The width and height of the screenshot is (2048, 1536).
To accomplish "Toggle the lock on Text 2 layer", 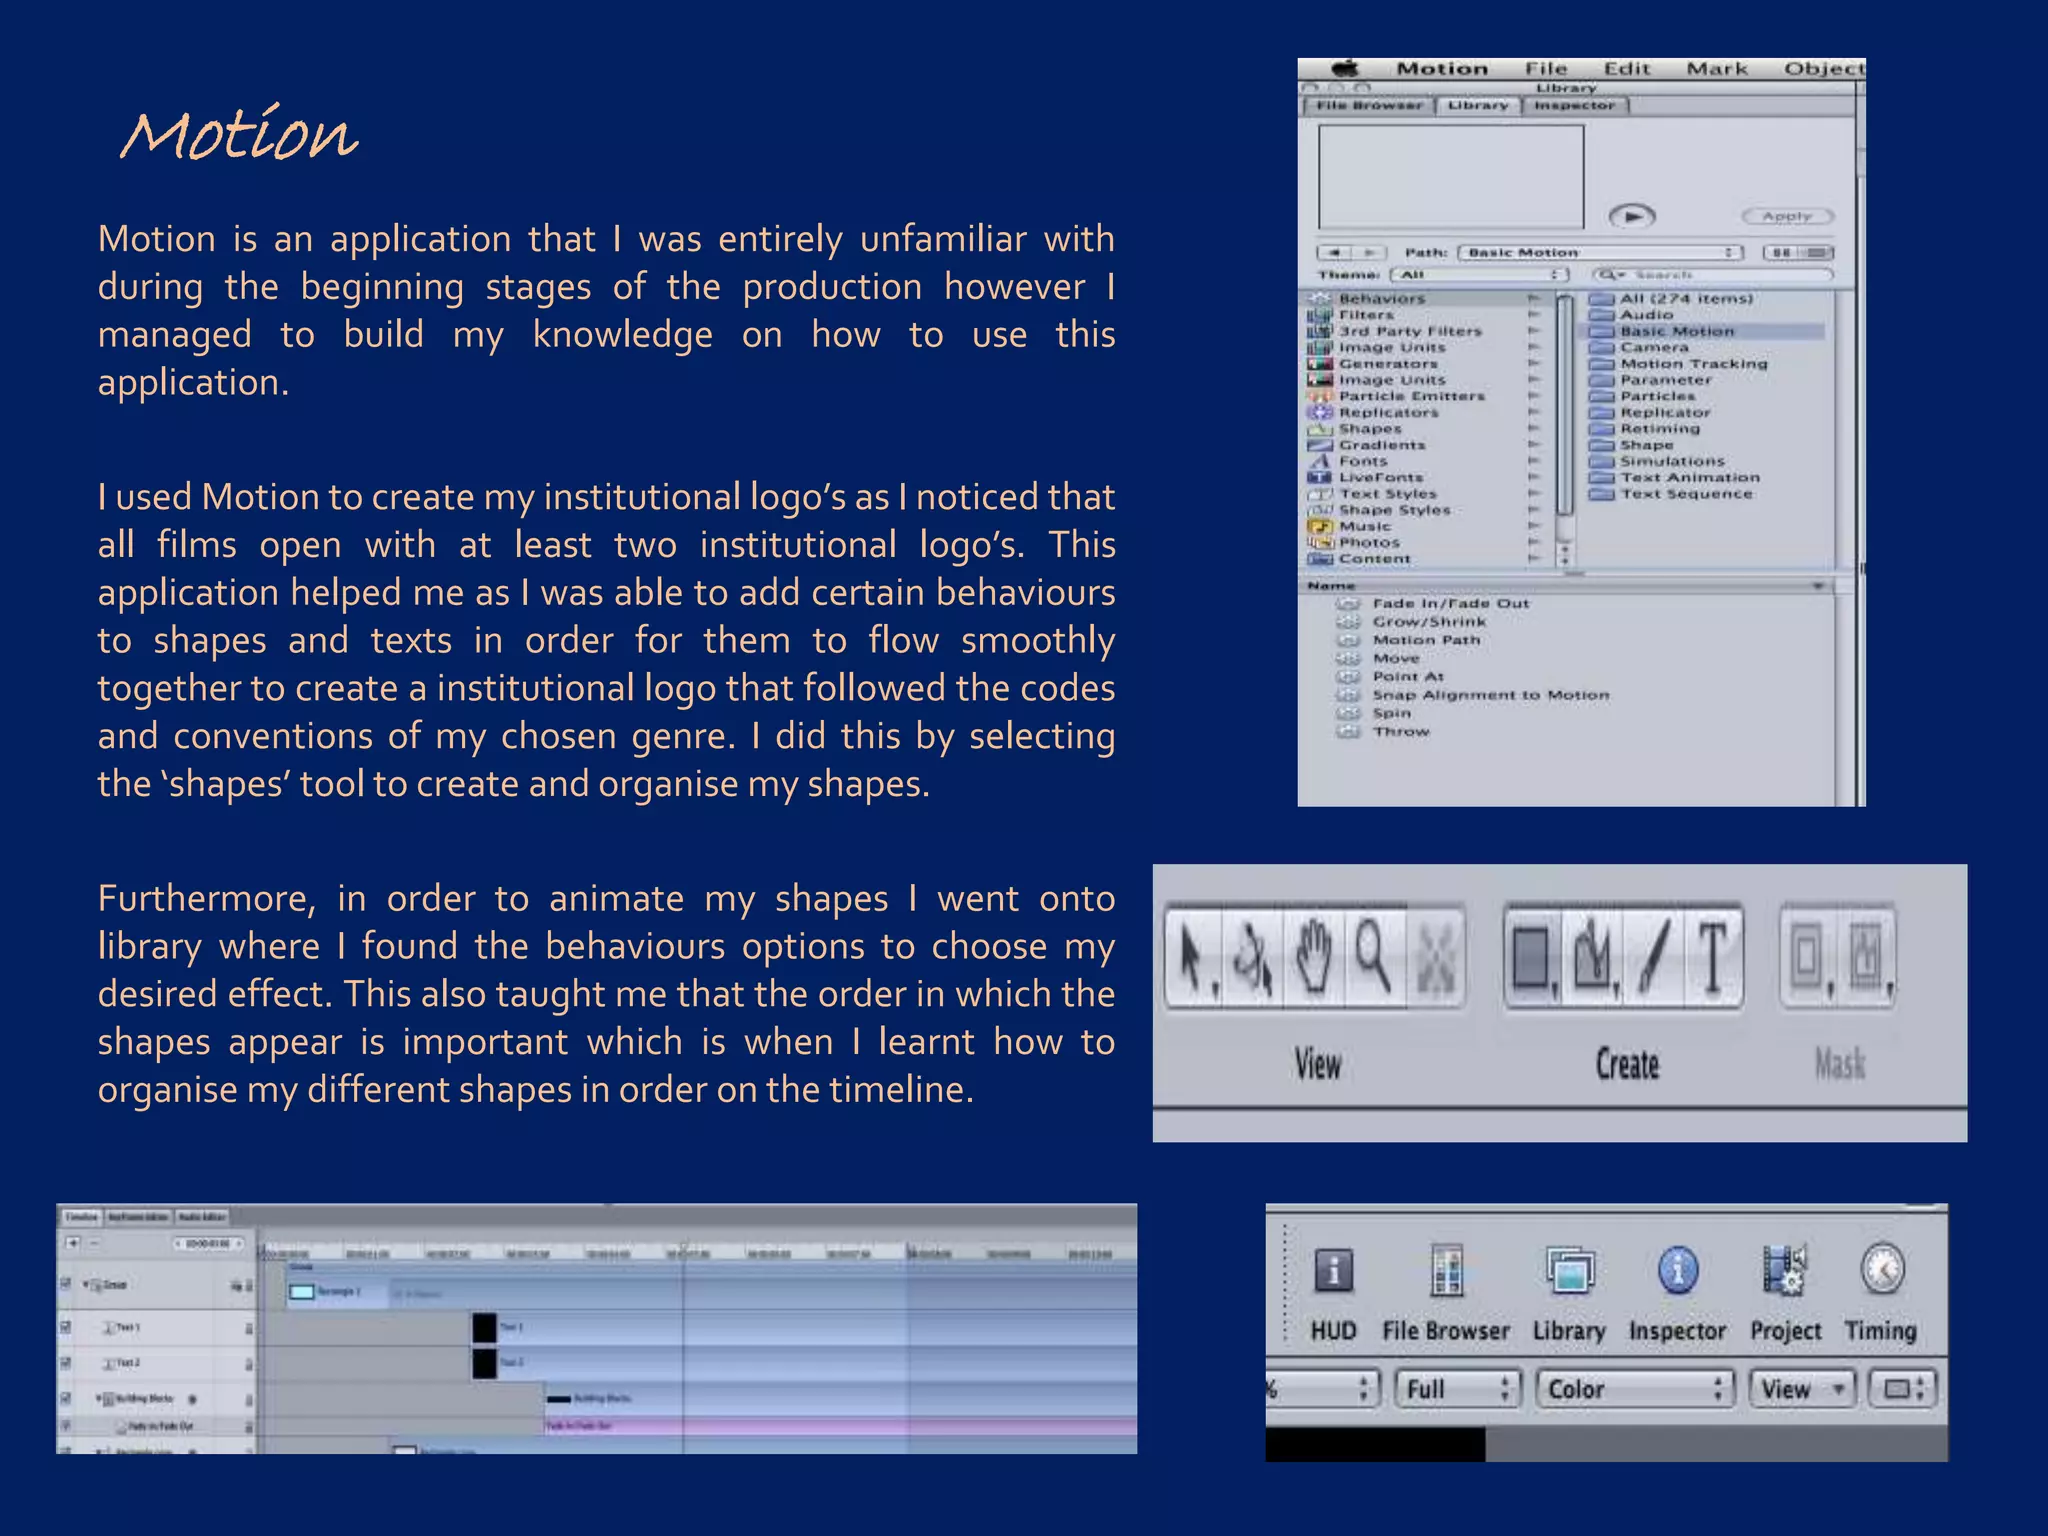I will (x=248, y=1363).
